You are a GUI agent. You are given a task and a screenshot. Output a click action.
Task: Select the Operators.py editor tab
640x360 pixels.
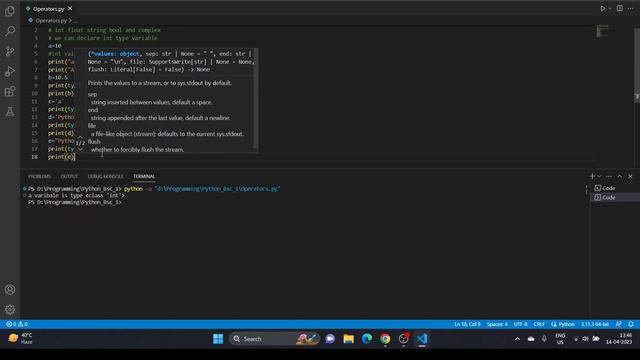click(49, 9)
